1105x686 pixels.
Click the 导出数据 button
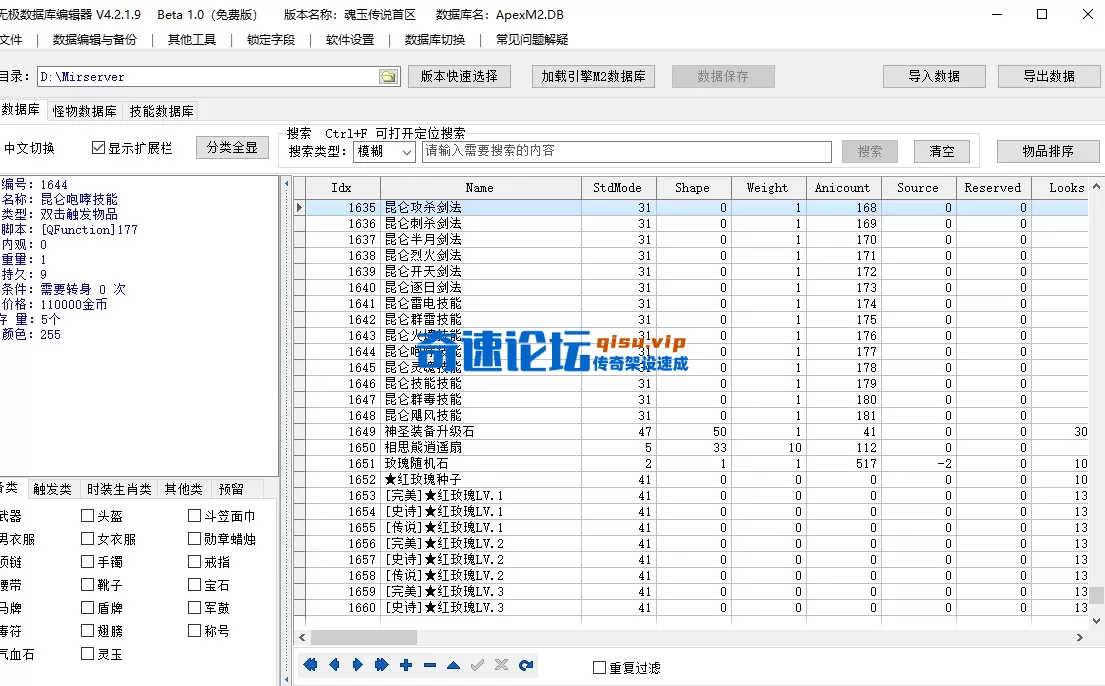[x=1049, y=75]
